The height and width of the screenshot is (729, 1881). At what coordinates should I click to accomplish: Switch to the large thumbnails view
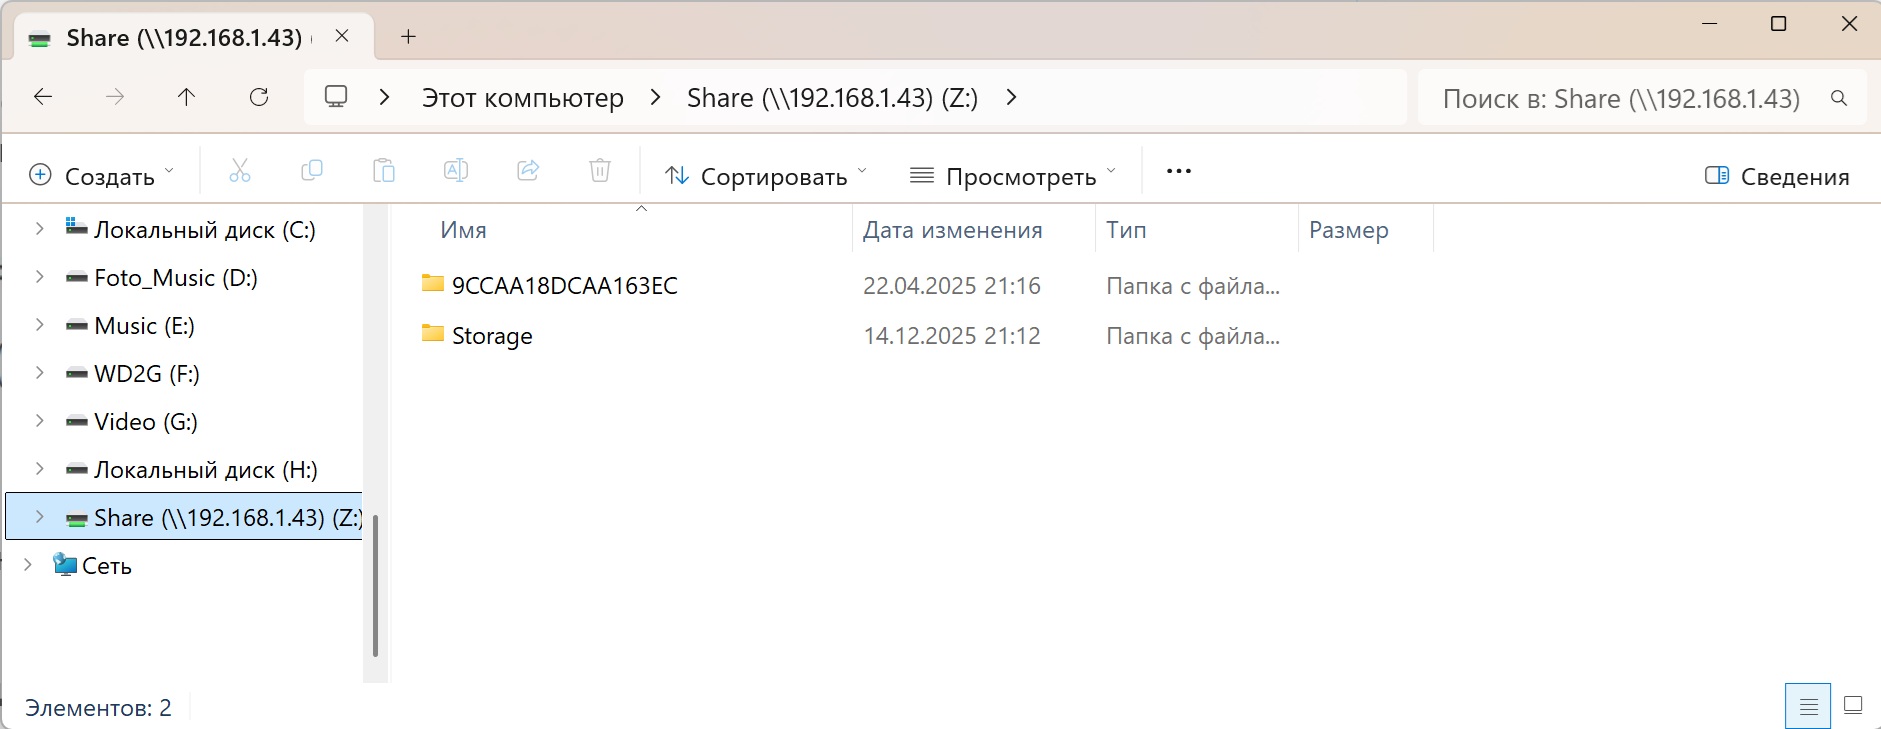coord(1853,706)
